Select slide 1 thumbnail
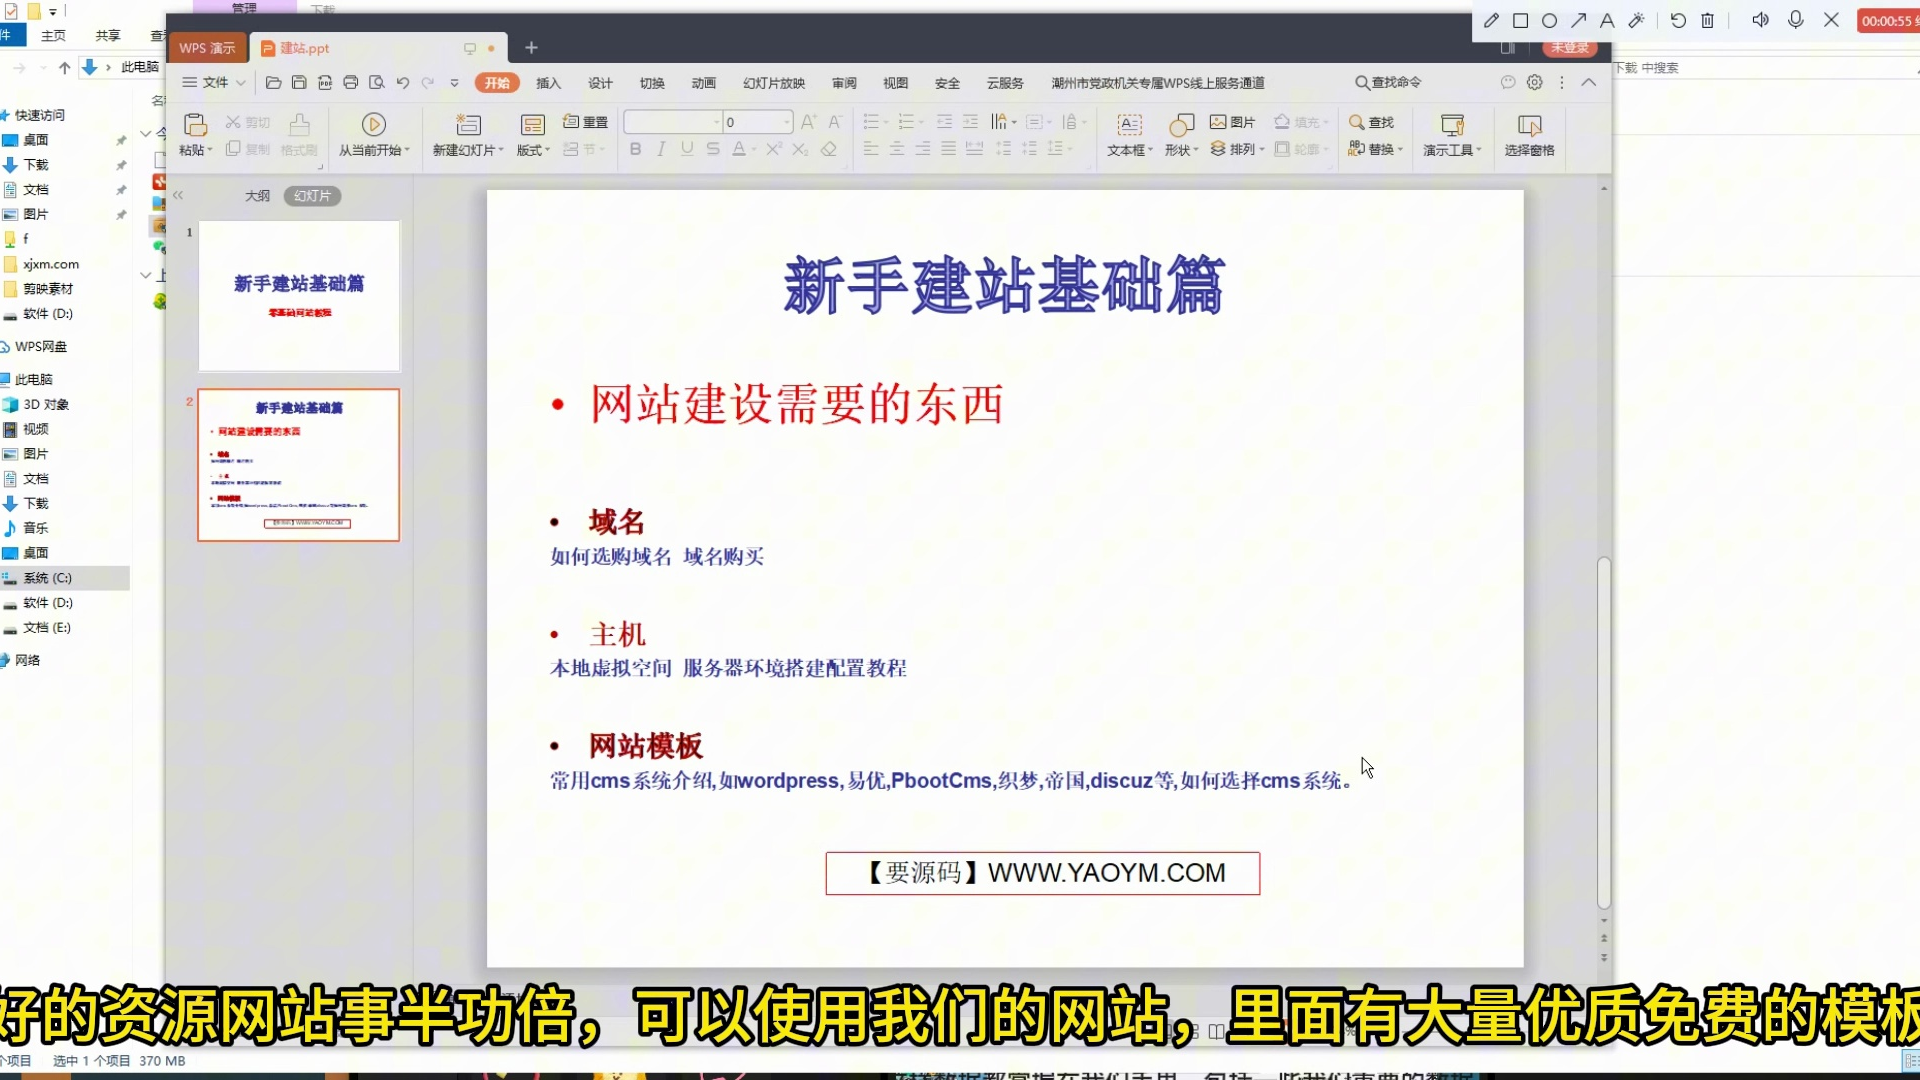Screen dimensions: 1920x1080 [299, 296]
